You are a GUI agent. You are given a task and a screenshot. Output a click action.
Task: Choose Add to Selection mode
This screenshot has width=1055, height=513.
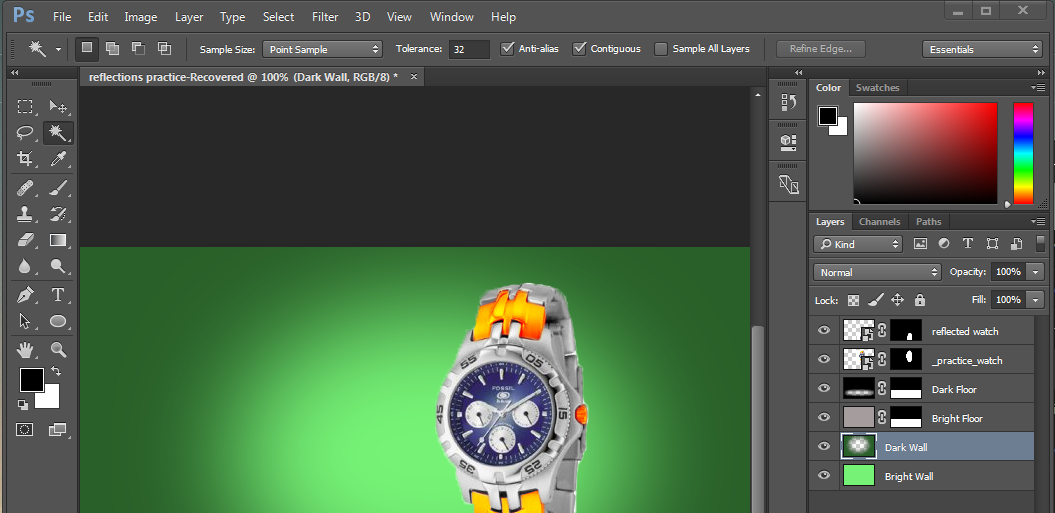coord(112,48)
